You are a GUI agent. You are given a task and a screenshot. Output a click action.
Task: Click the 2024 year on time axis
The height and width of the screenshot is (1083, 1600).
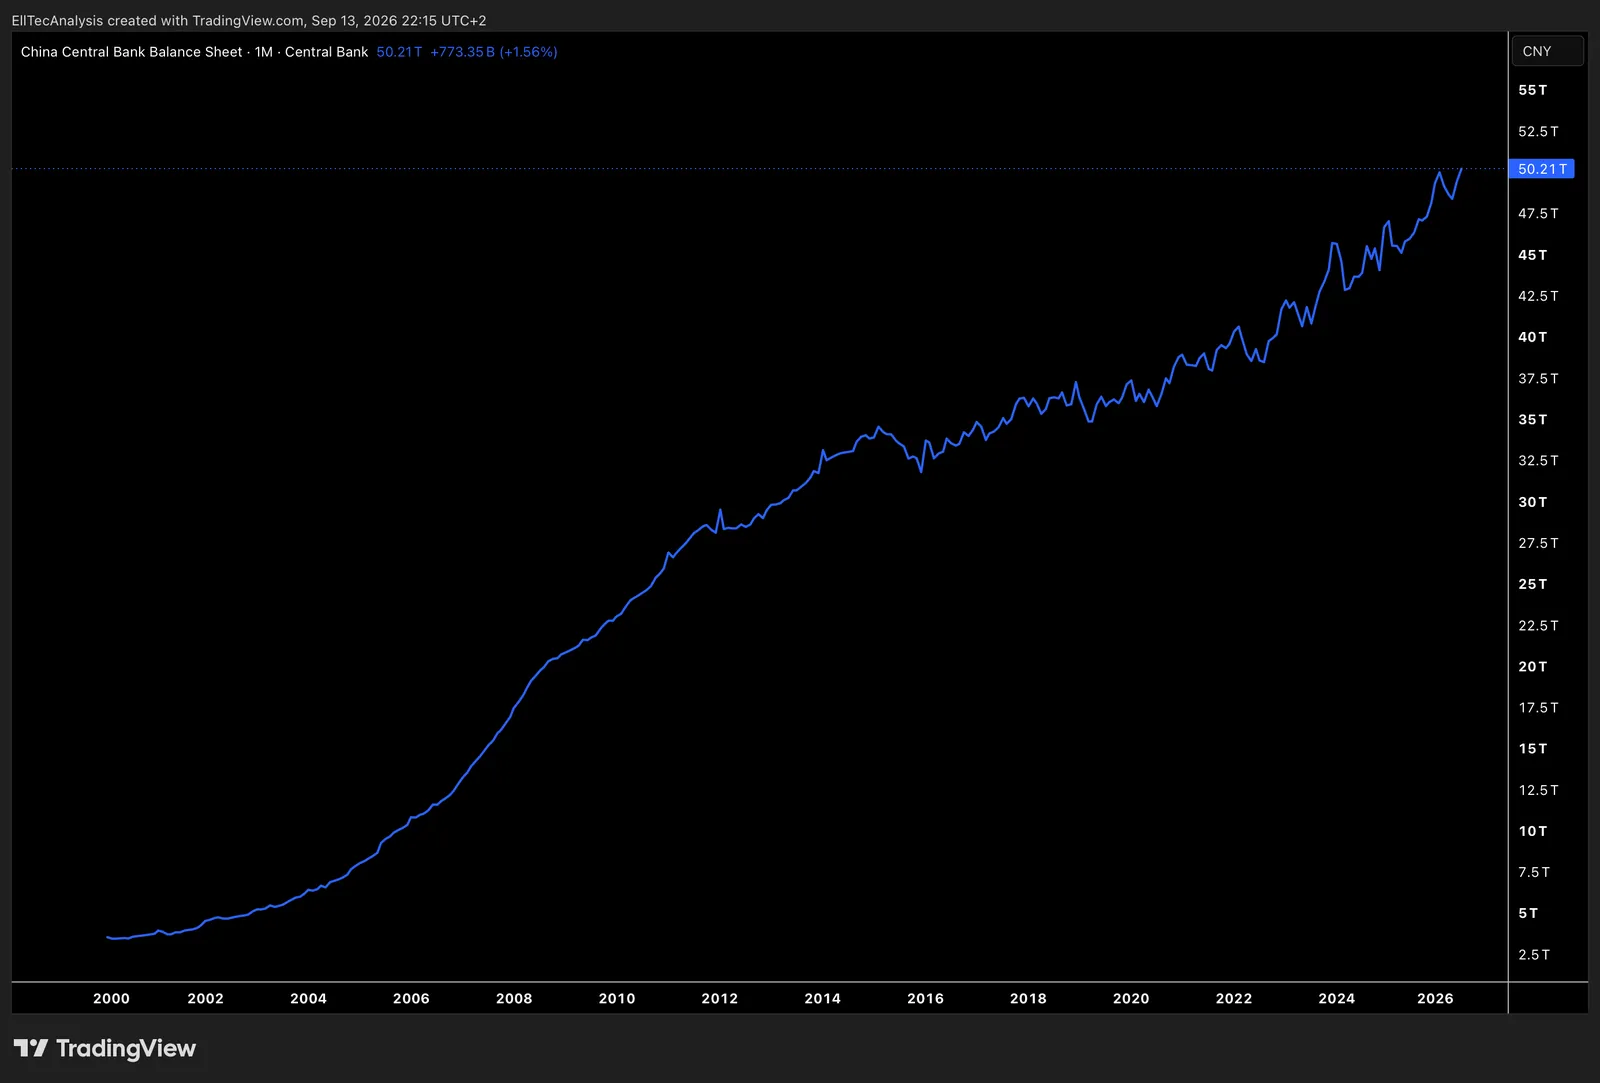tap(1336, 998)
